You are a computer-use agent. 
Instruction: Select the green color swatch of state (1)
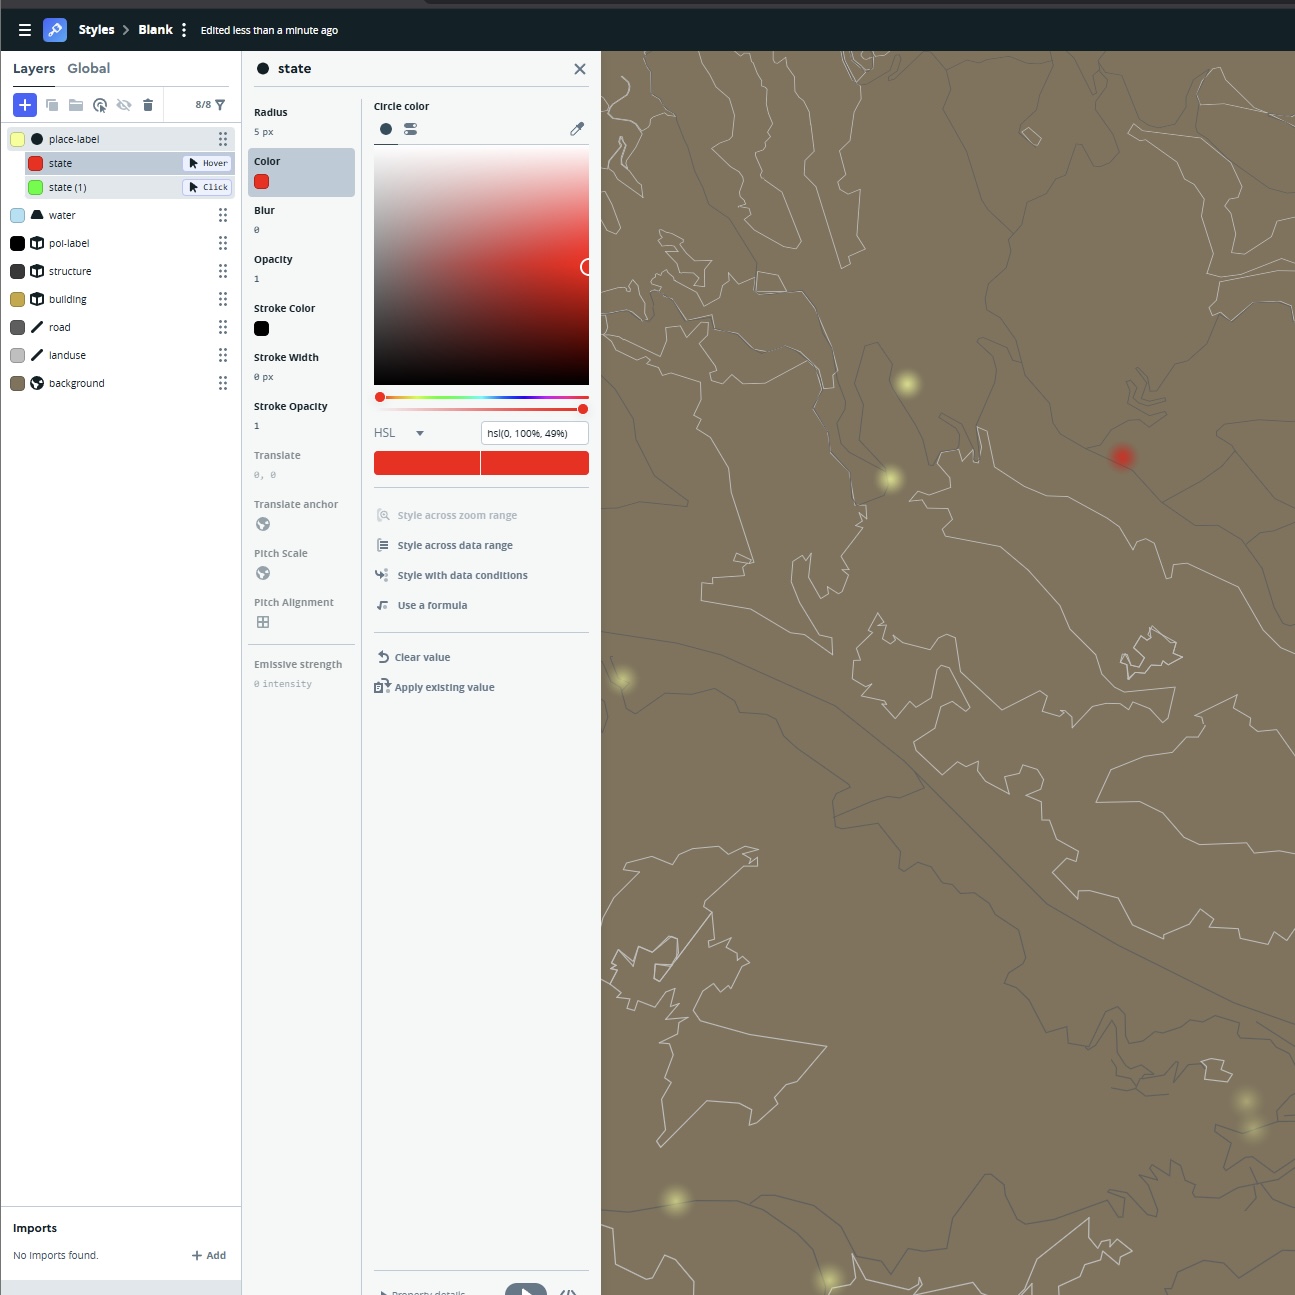point(34,187)
